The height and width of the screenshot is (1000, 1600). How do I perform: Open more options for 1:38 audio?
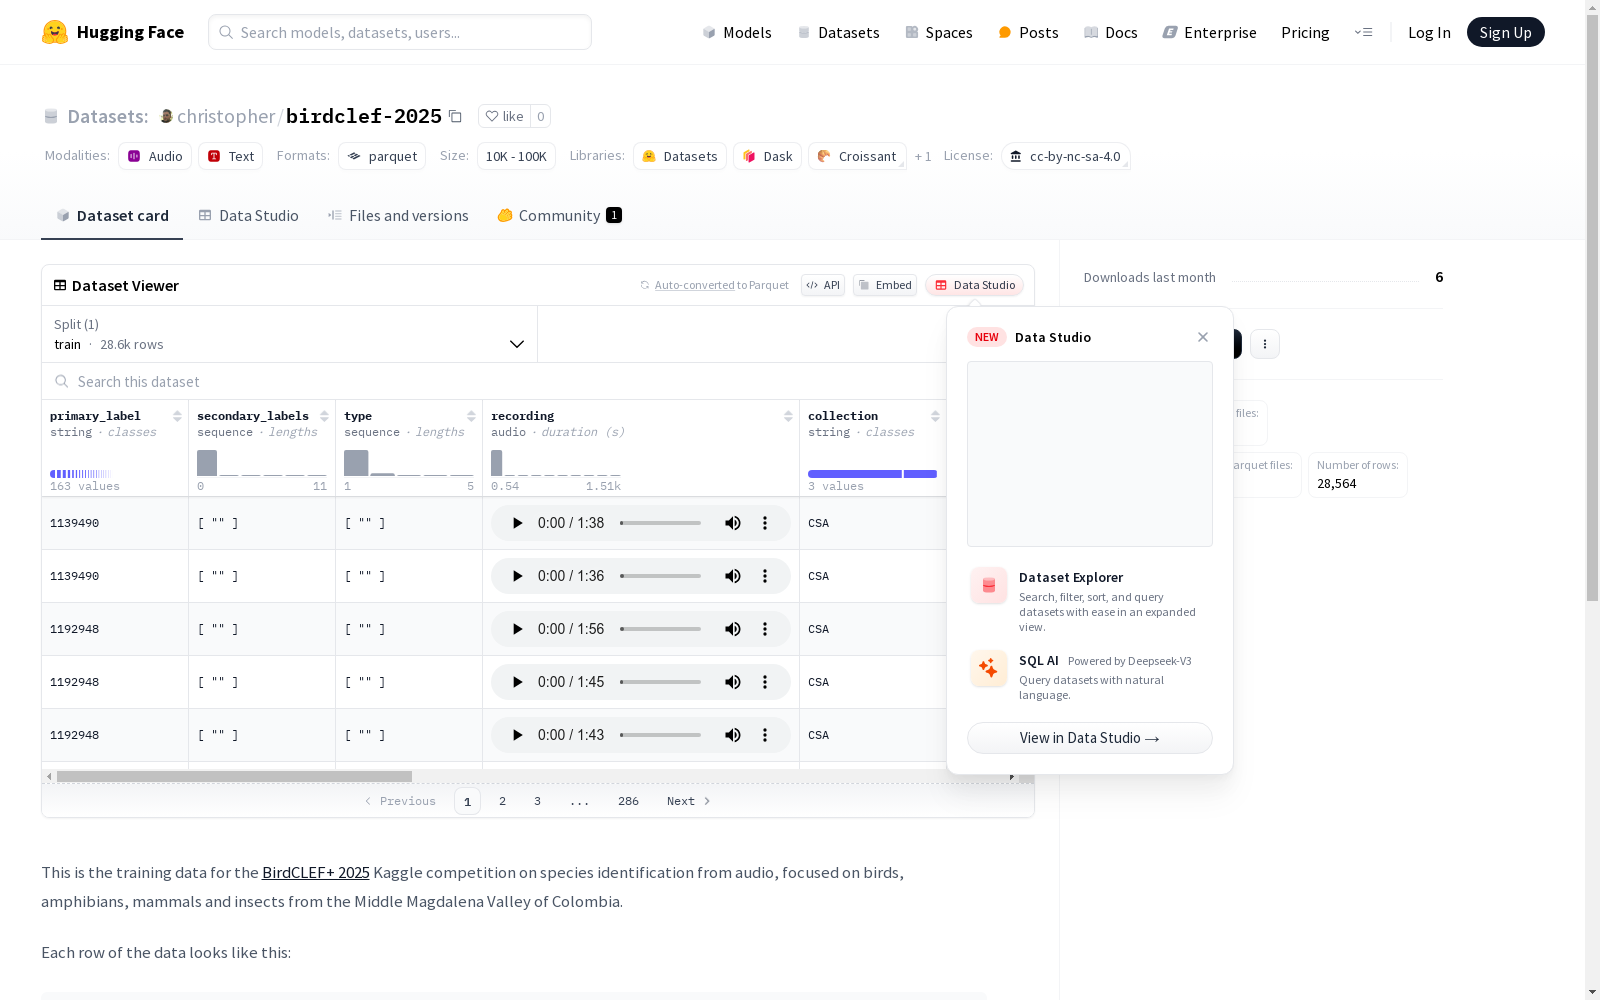click(x=765, y=523)
